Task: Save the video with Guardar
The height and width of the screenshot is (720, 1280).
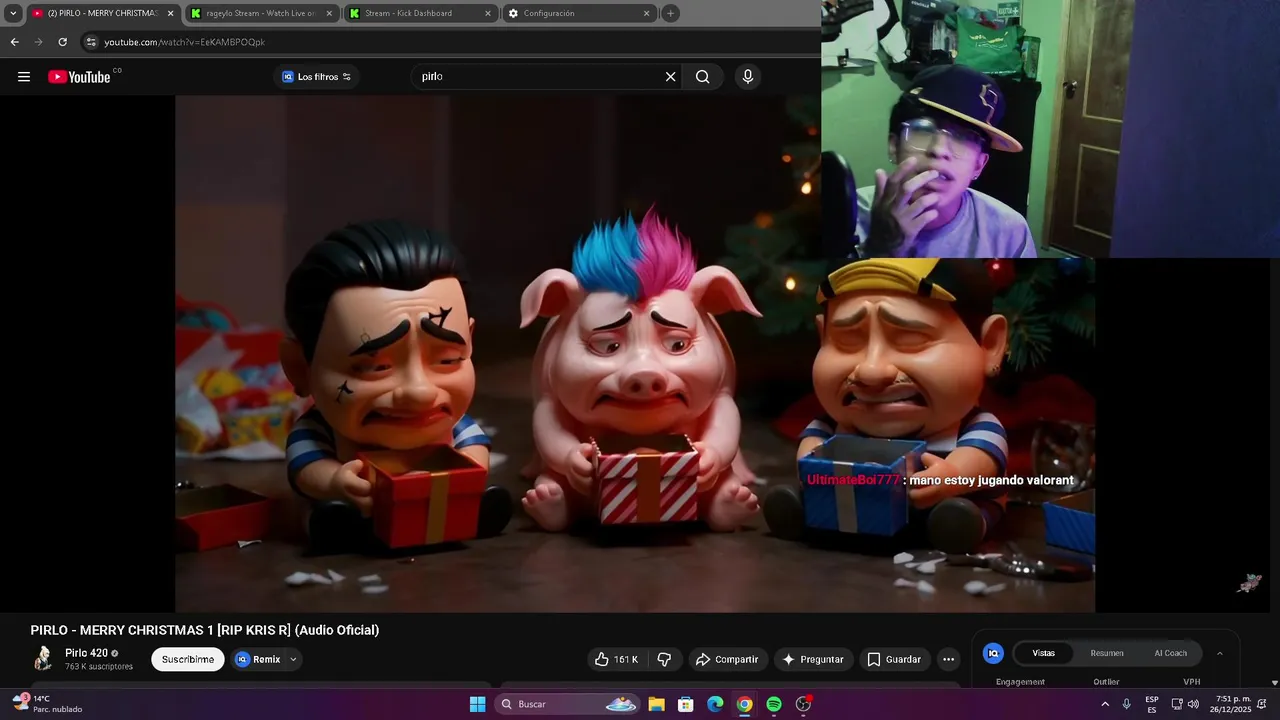Action: [894, 659]
